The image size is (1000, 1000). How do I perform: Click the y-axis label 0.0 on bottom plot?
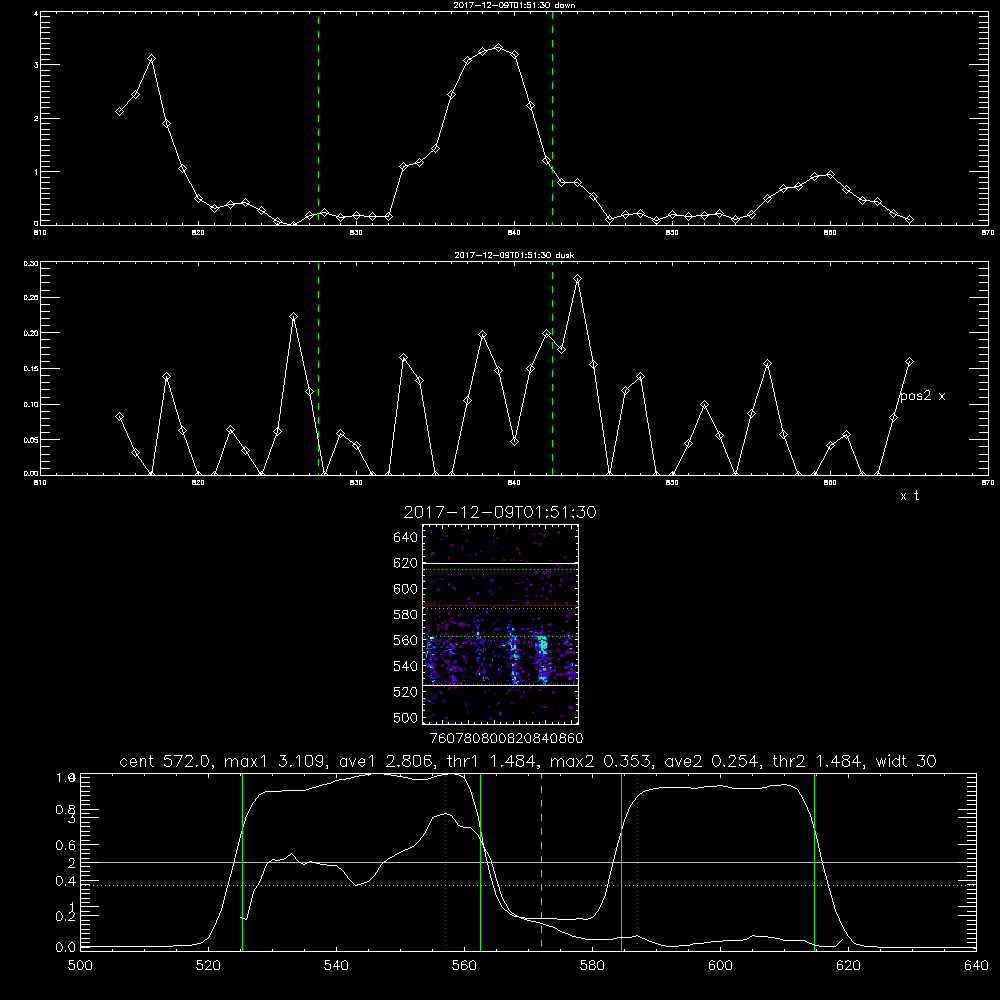pyautogui.click(x=66, y=947)
